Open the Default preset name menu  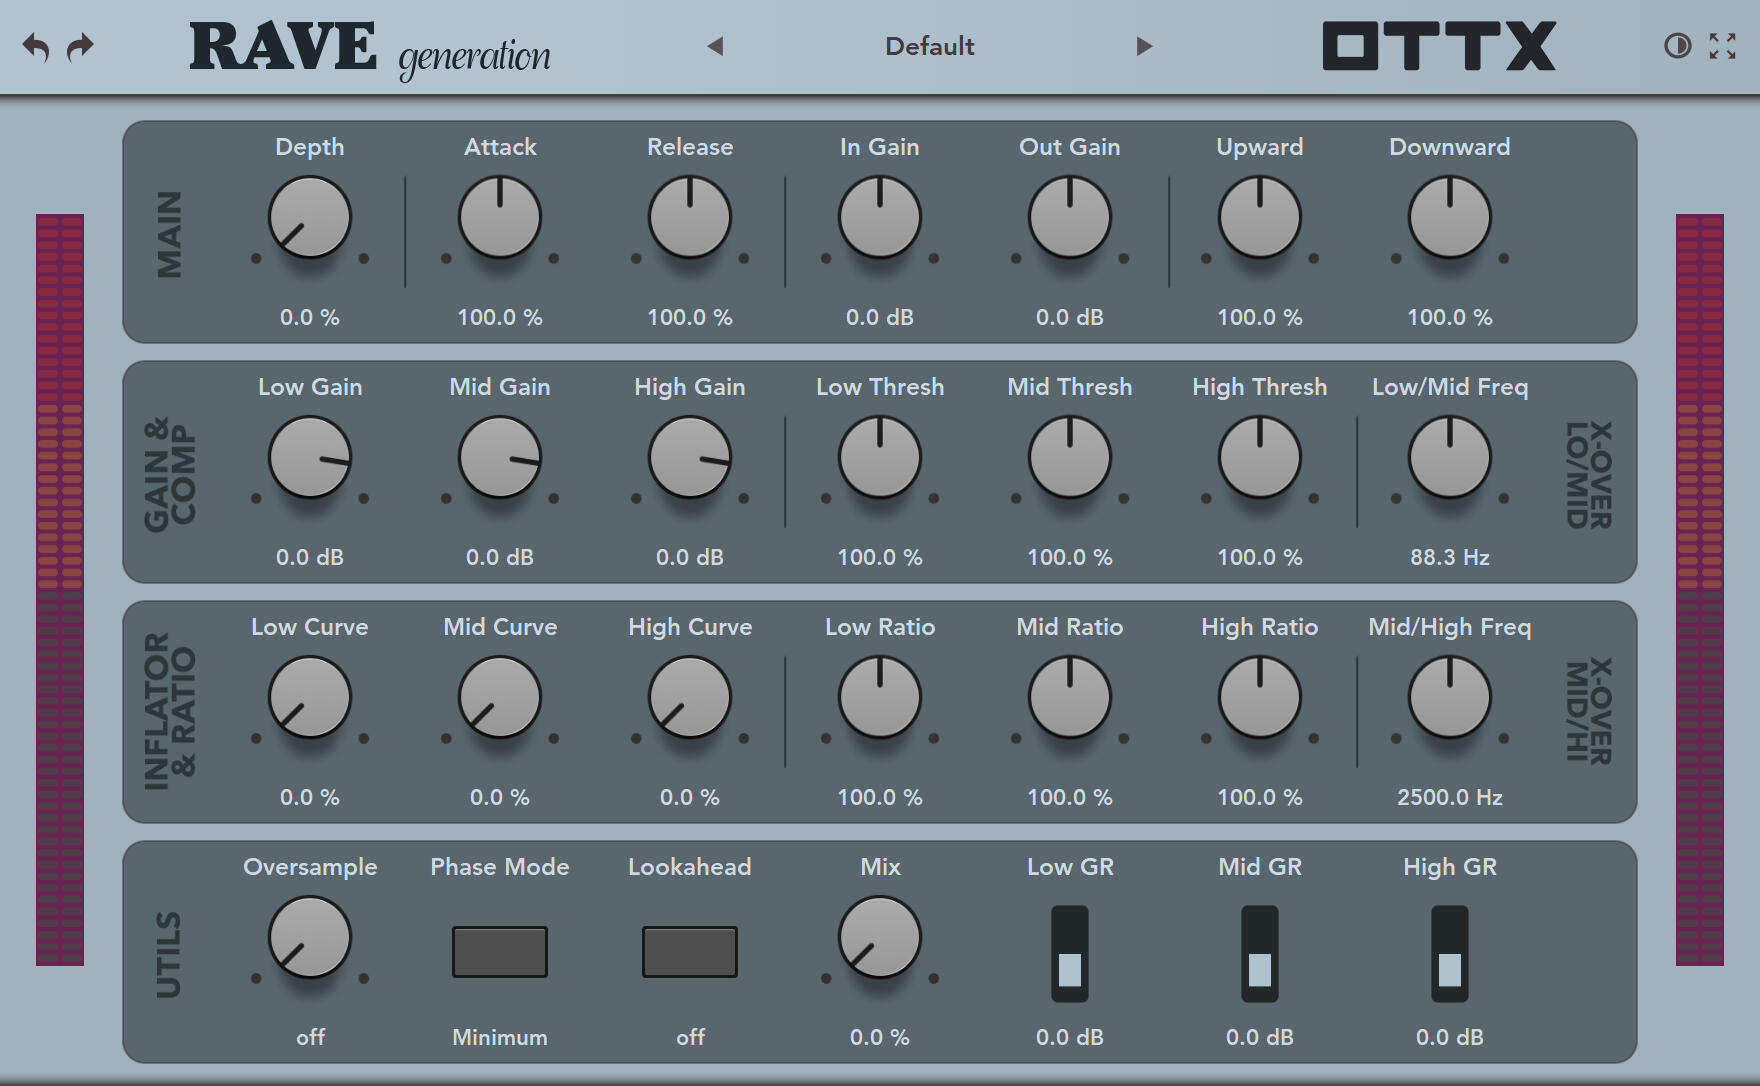(x=929, y=46)
